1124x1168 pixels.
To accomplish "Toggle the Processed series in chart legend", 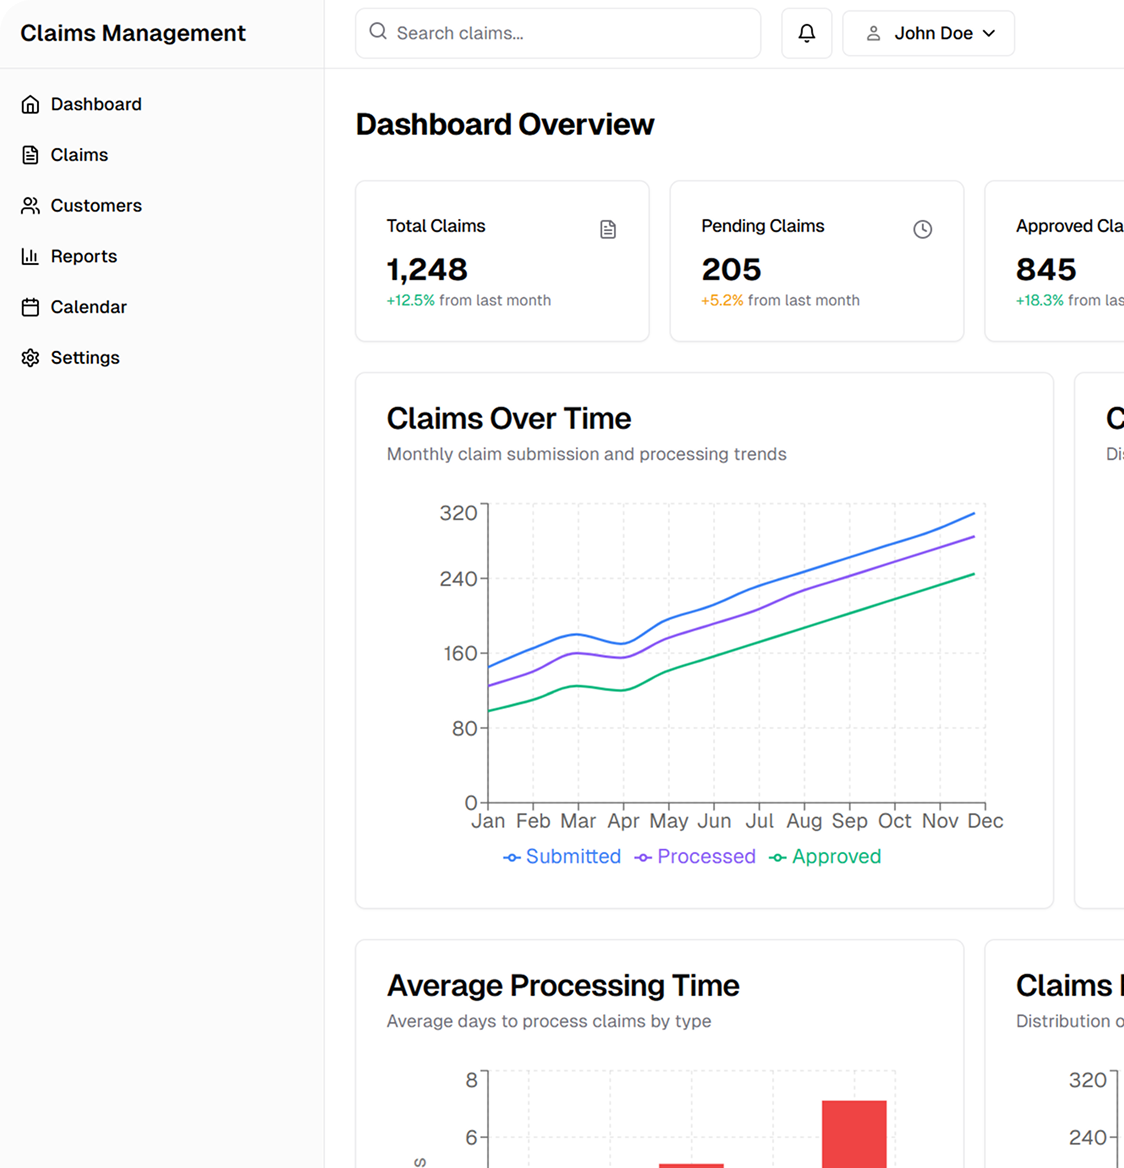I will [695, 857].
